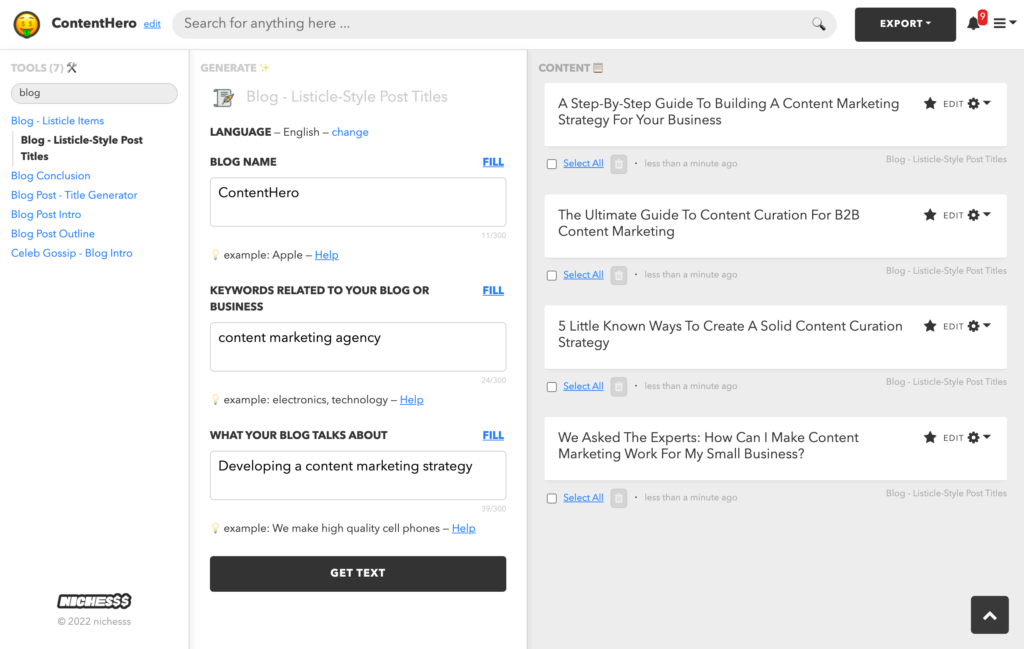
Task: Edit the Ultimate Guide To Content Curation title
Action: click(953, 215)
